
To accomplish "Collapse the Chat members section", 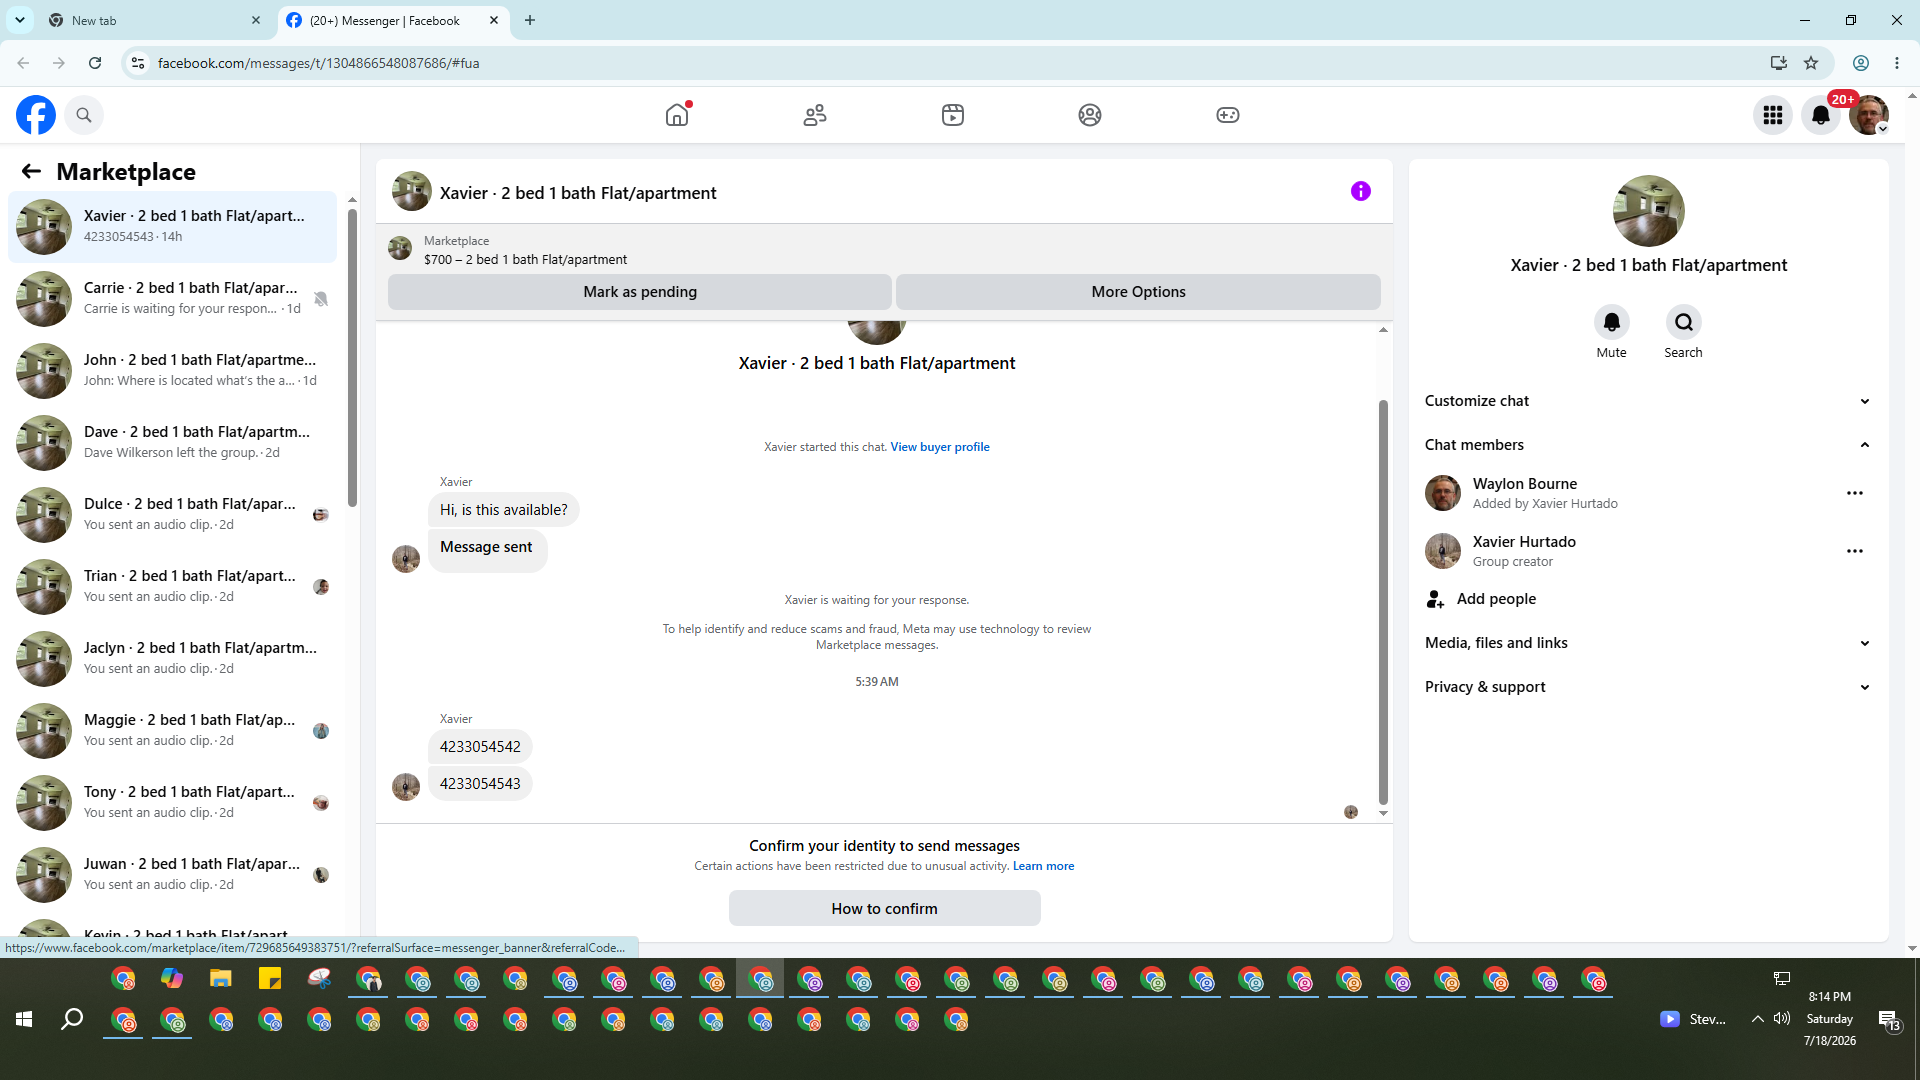I will [1647, 445].
